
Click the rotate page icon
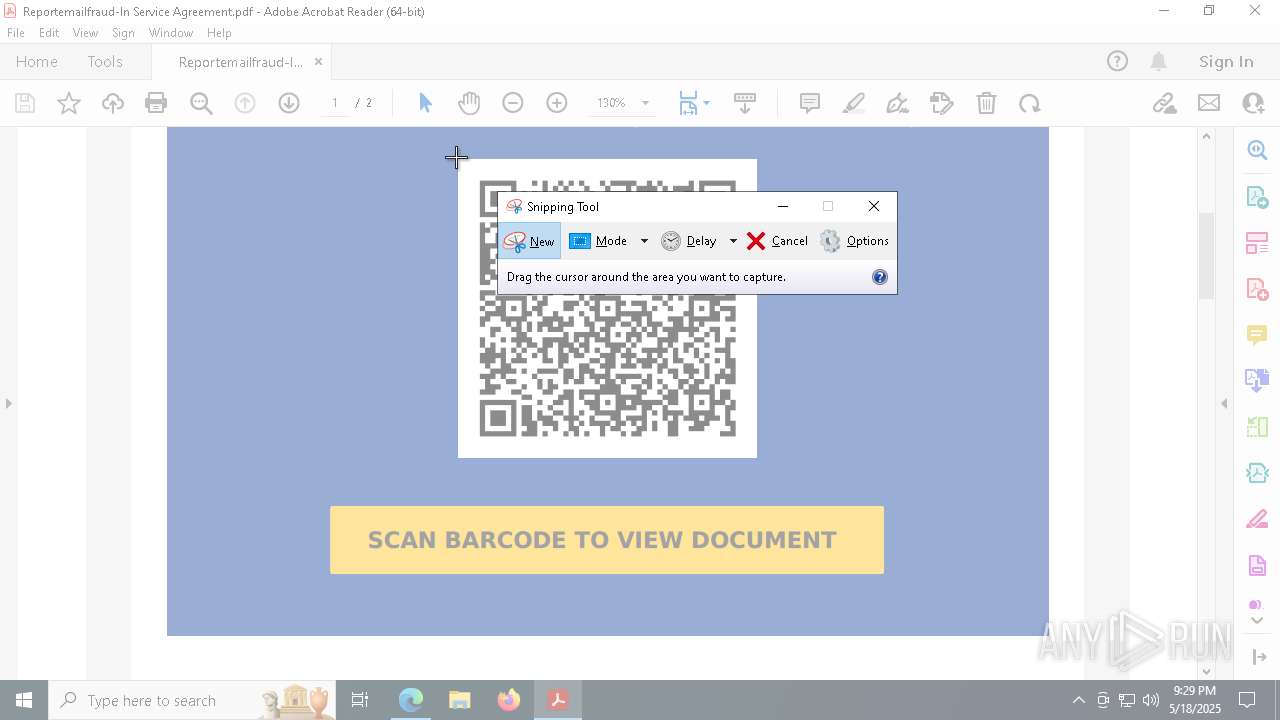click(x=1030, y=103)
